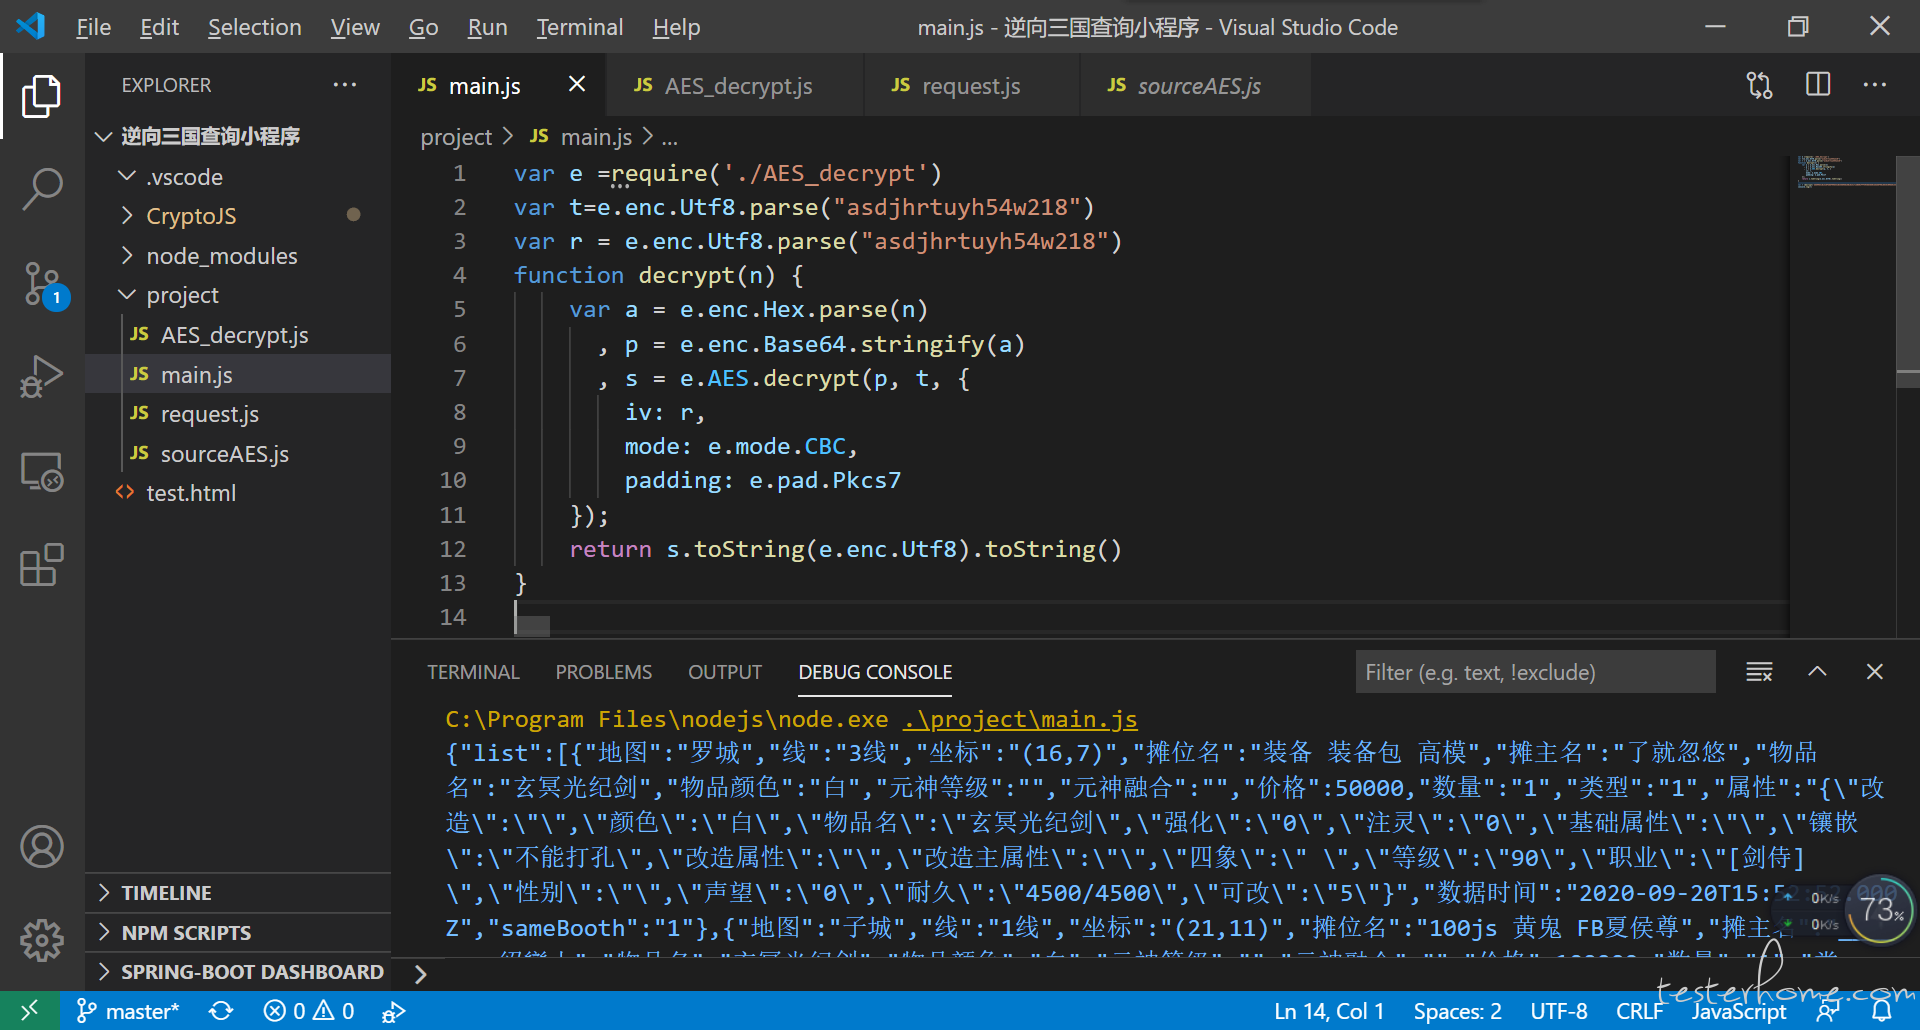1920x1030 pixels.
Task: Switch to the TERMINAL panel tab
Action: (473, 672)
